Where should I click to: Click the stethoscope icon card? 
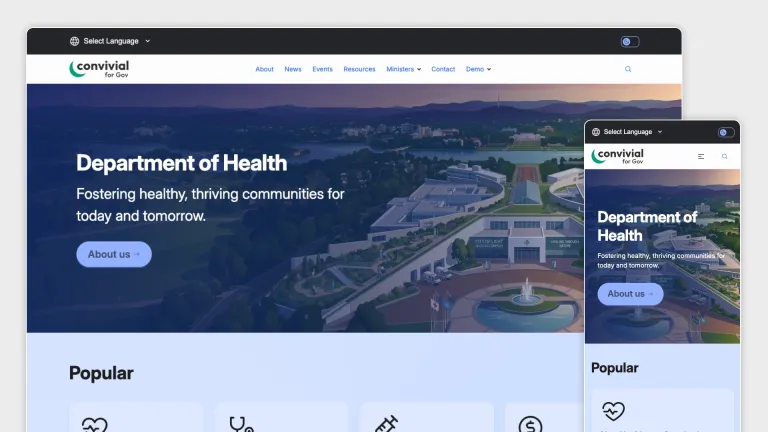click(282, 417)
